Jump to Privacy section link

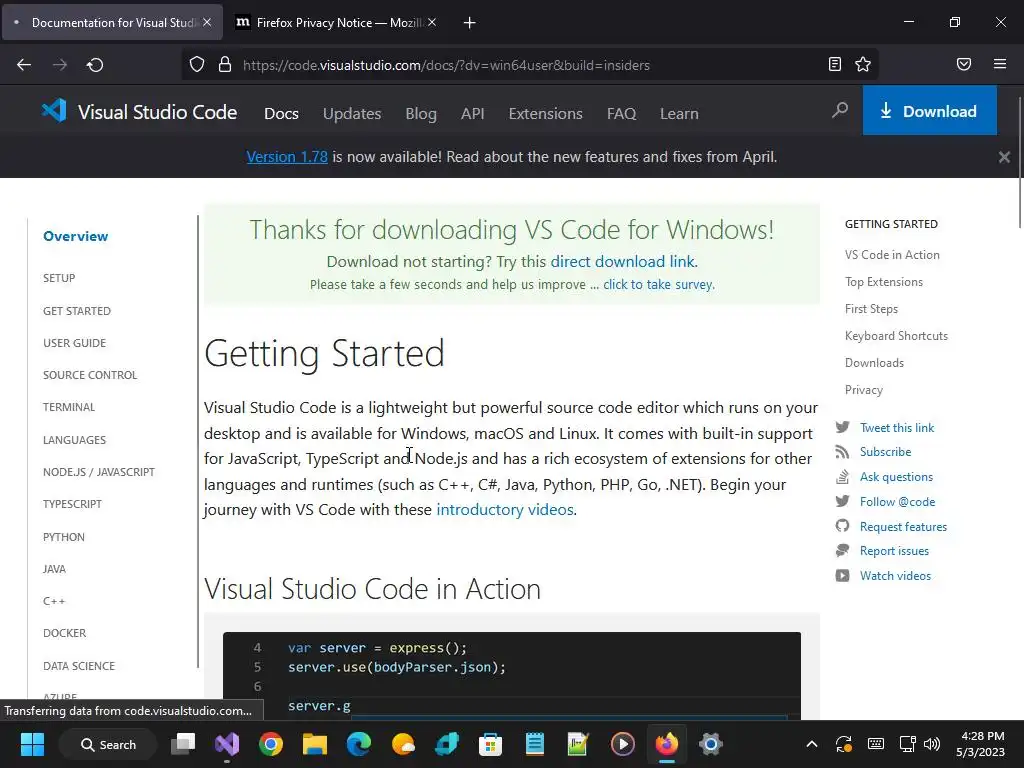863,390
